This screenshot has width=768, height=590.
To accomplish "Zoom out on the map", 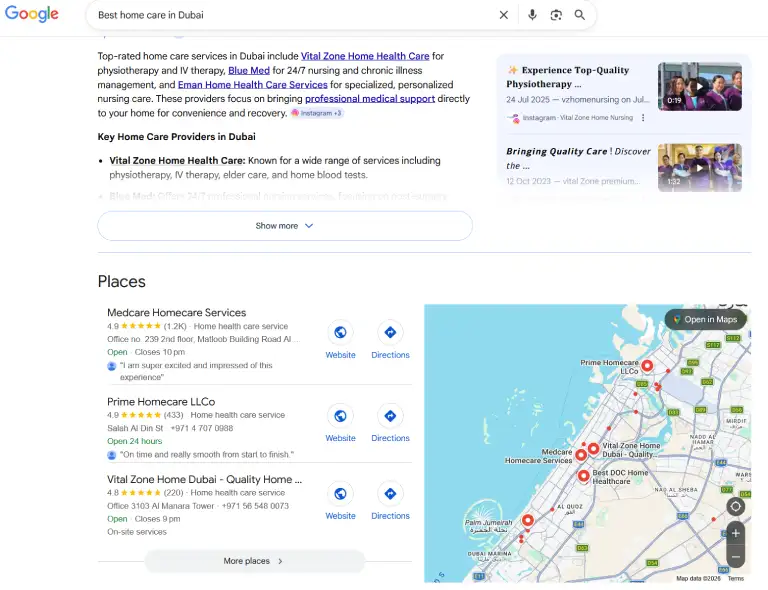I will 736,556.
